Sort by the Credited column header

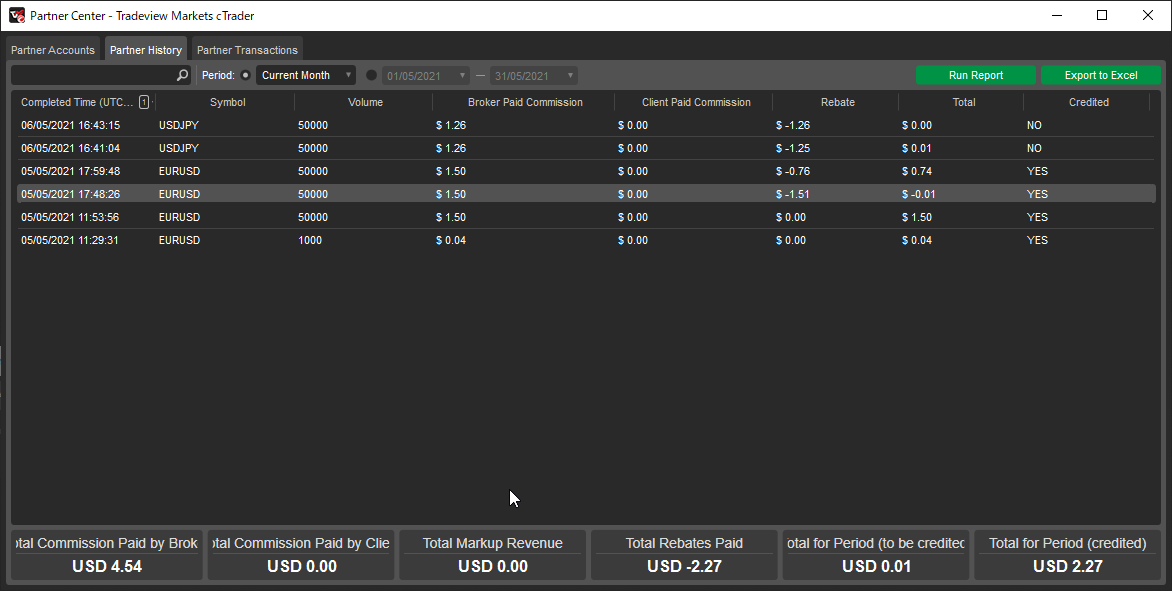tap(1088, 102)
